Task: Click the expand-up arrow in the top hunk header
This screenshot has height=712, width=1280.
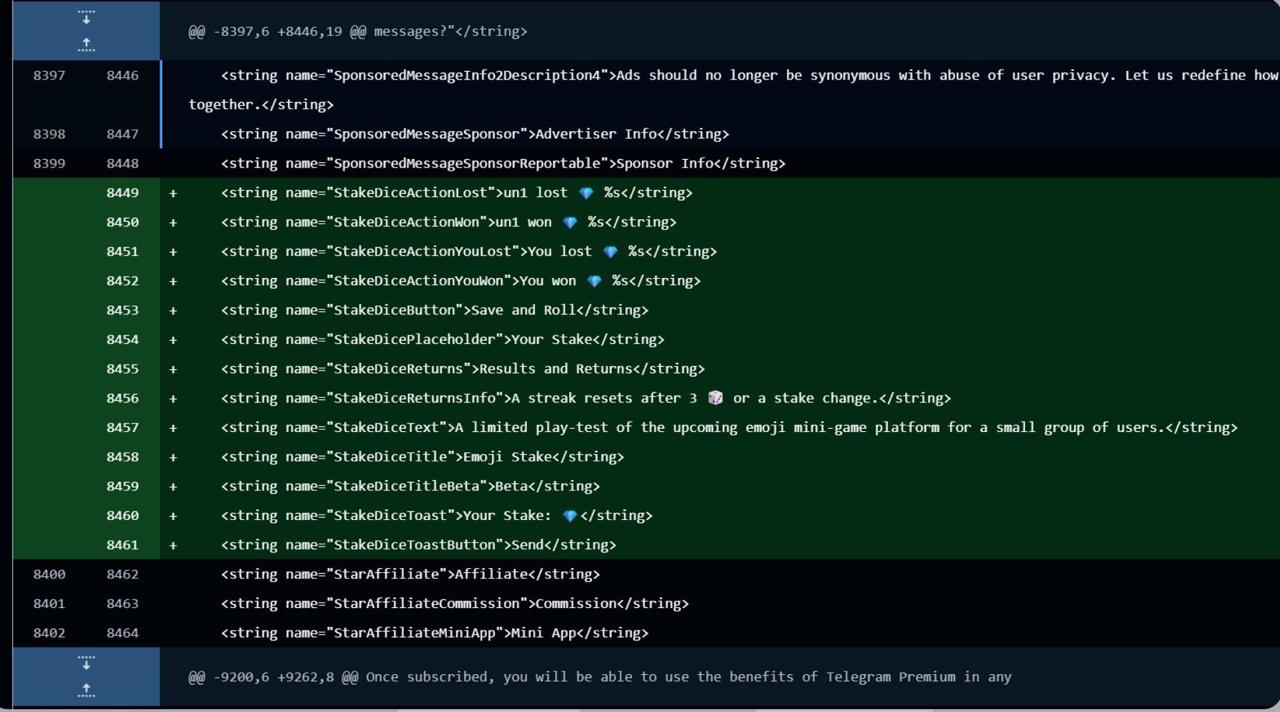Action: coord(86,44)
